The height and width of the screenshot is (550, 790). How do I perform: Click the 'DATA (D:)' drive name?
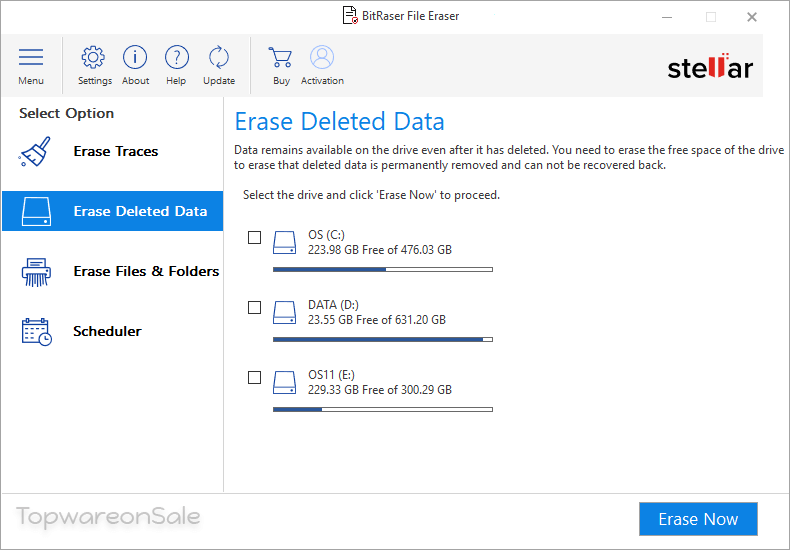pos(334,305)
